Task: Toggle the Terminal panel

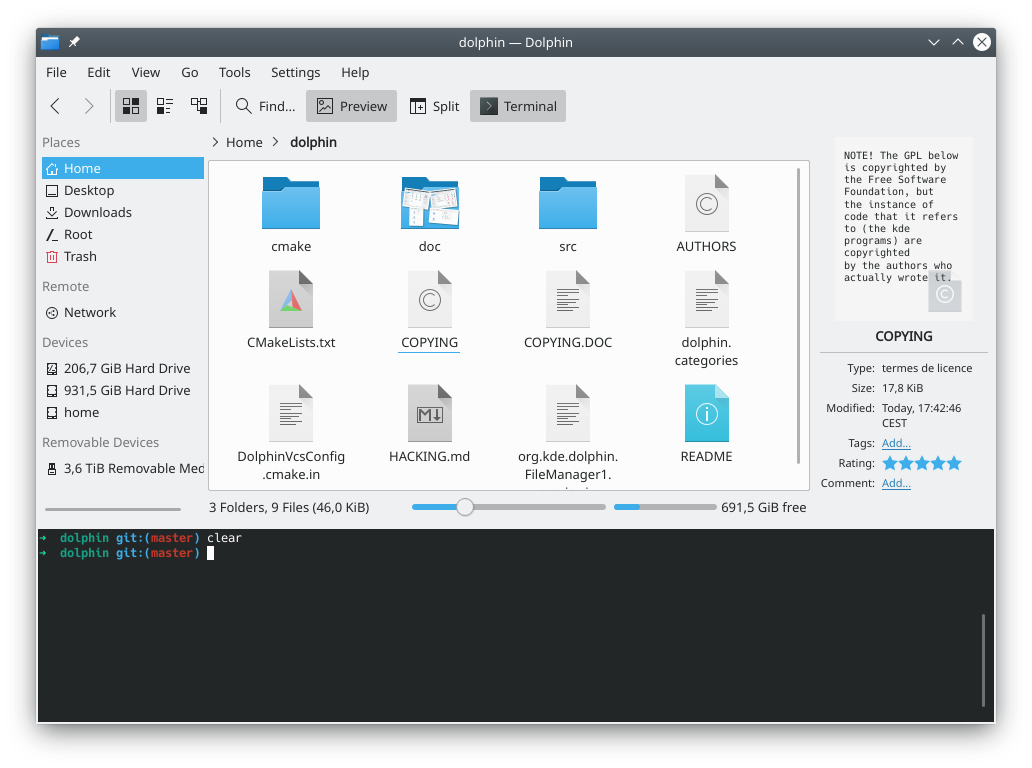Action: click(x=518, y=106)
